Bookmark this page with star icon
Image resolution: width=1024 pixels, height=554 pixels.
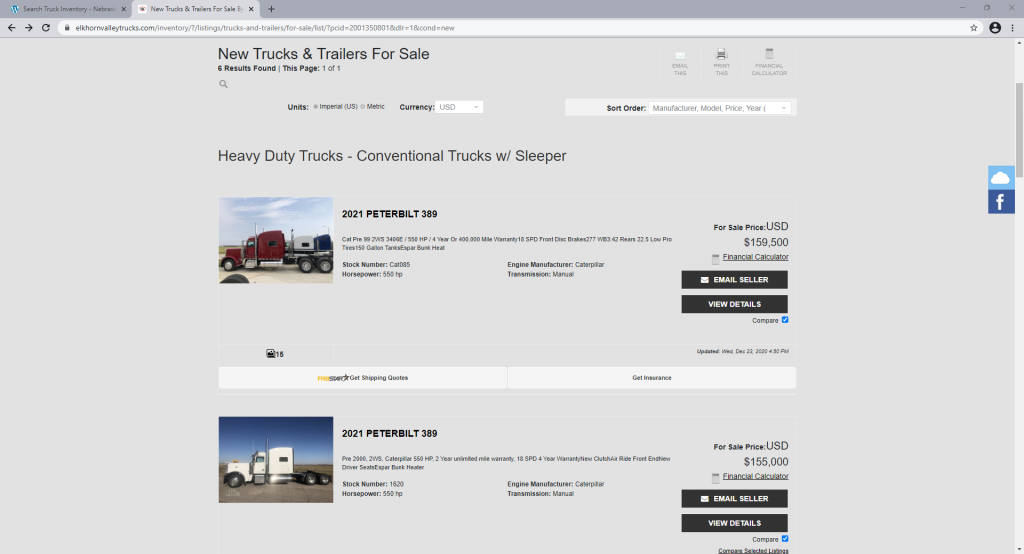[x=974, y=27]
